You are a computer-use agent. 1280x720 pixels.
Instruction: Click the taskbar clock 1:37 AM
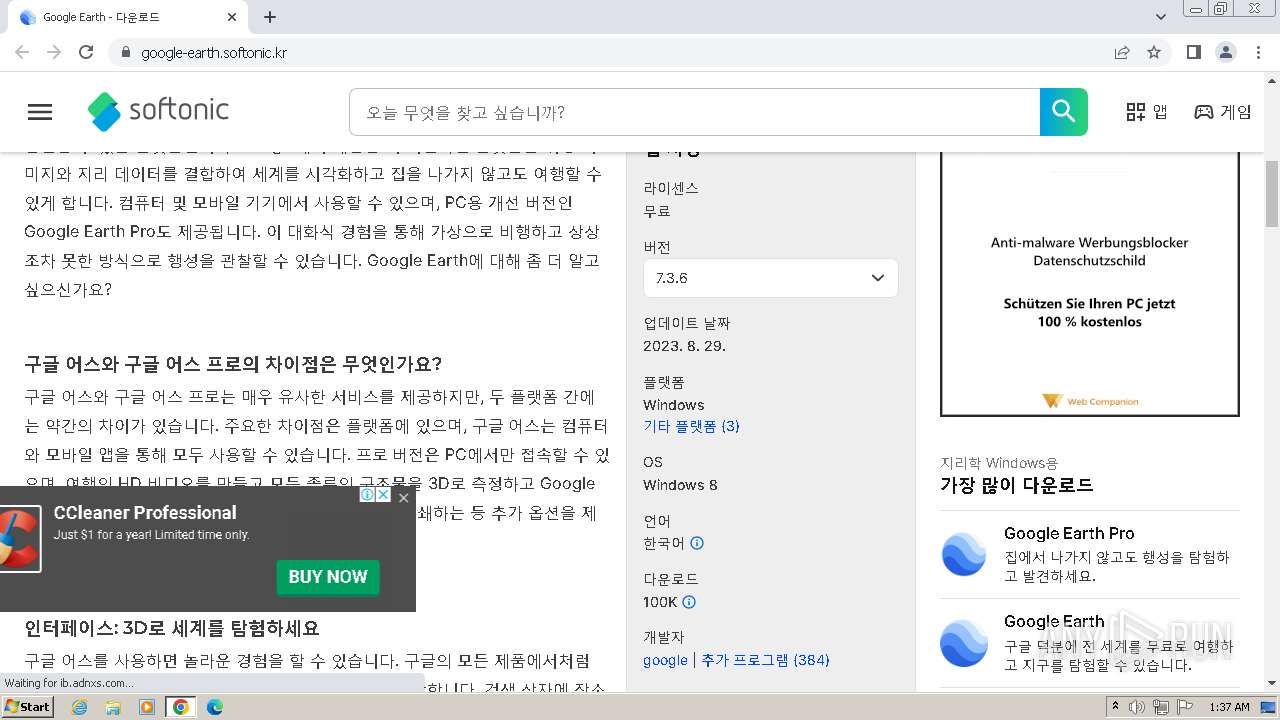[1229, 707]
